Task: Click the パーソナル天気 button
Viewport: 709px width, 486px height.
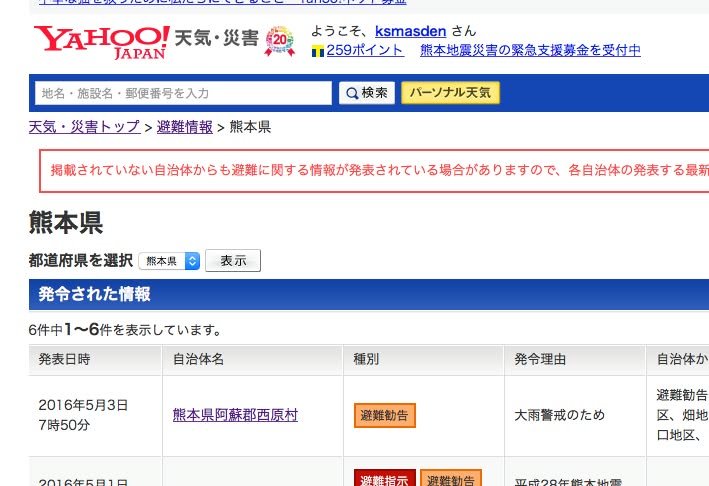Action: click(x=450, y=93)
